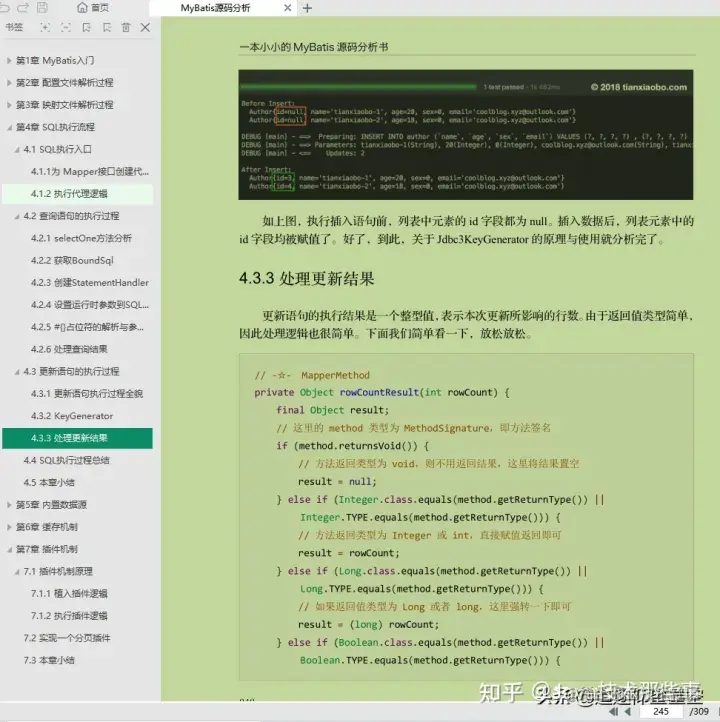The image size is (720, 722).
Task: Click the 第7章 插件机制 label
Action: pyautogui.click(x=47, y=549)
